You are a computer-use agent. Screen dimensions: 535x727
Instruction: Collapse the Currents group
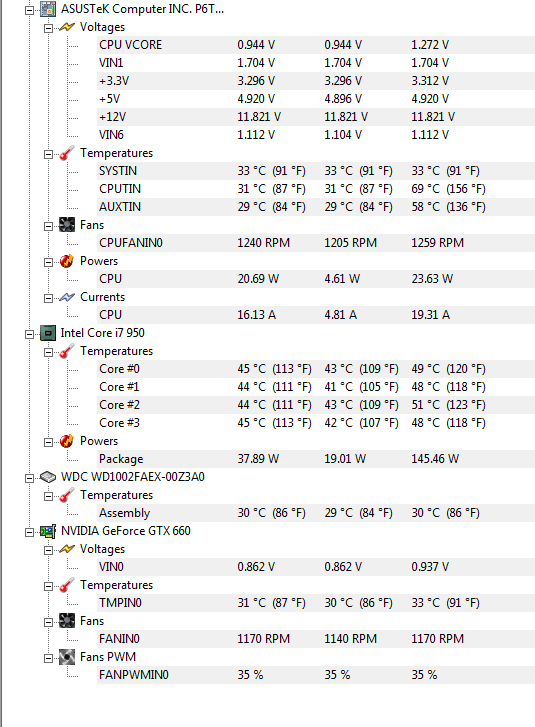pyautogui.click(x=48, y=298)
